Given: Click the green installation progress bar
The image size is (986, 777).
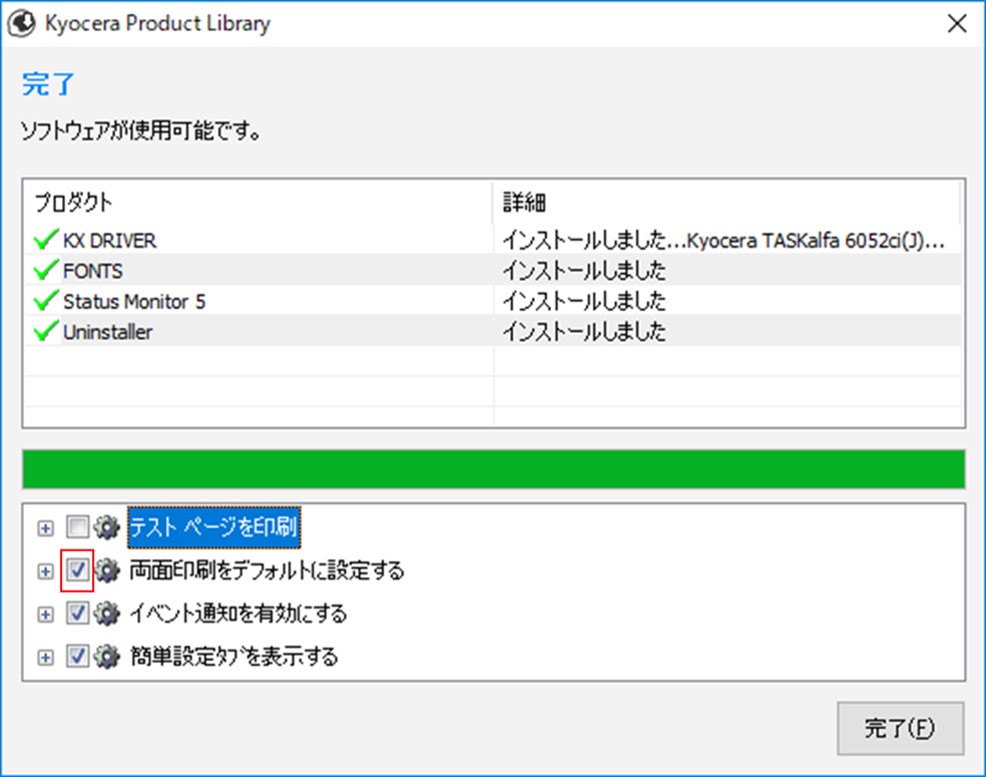Looking at the screenshot, I should pos(494,469).
